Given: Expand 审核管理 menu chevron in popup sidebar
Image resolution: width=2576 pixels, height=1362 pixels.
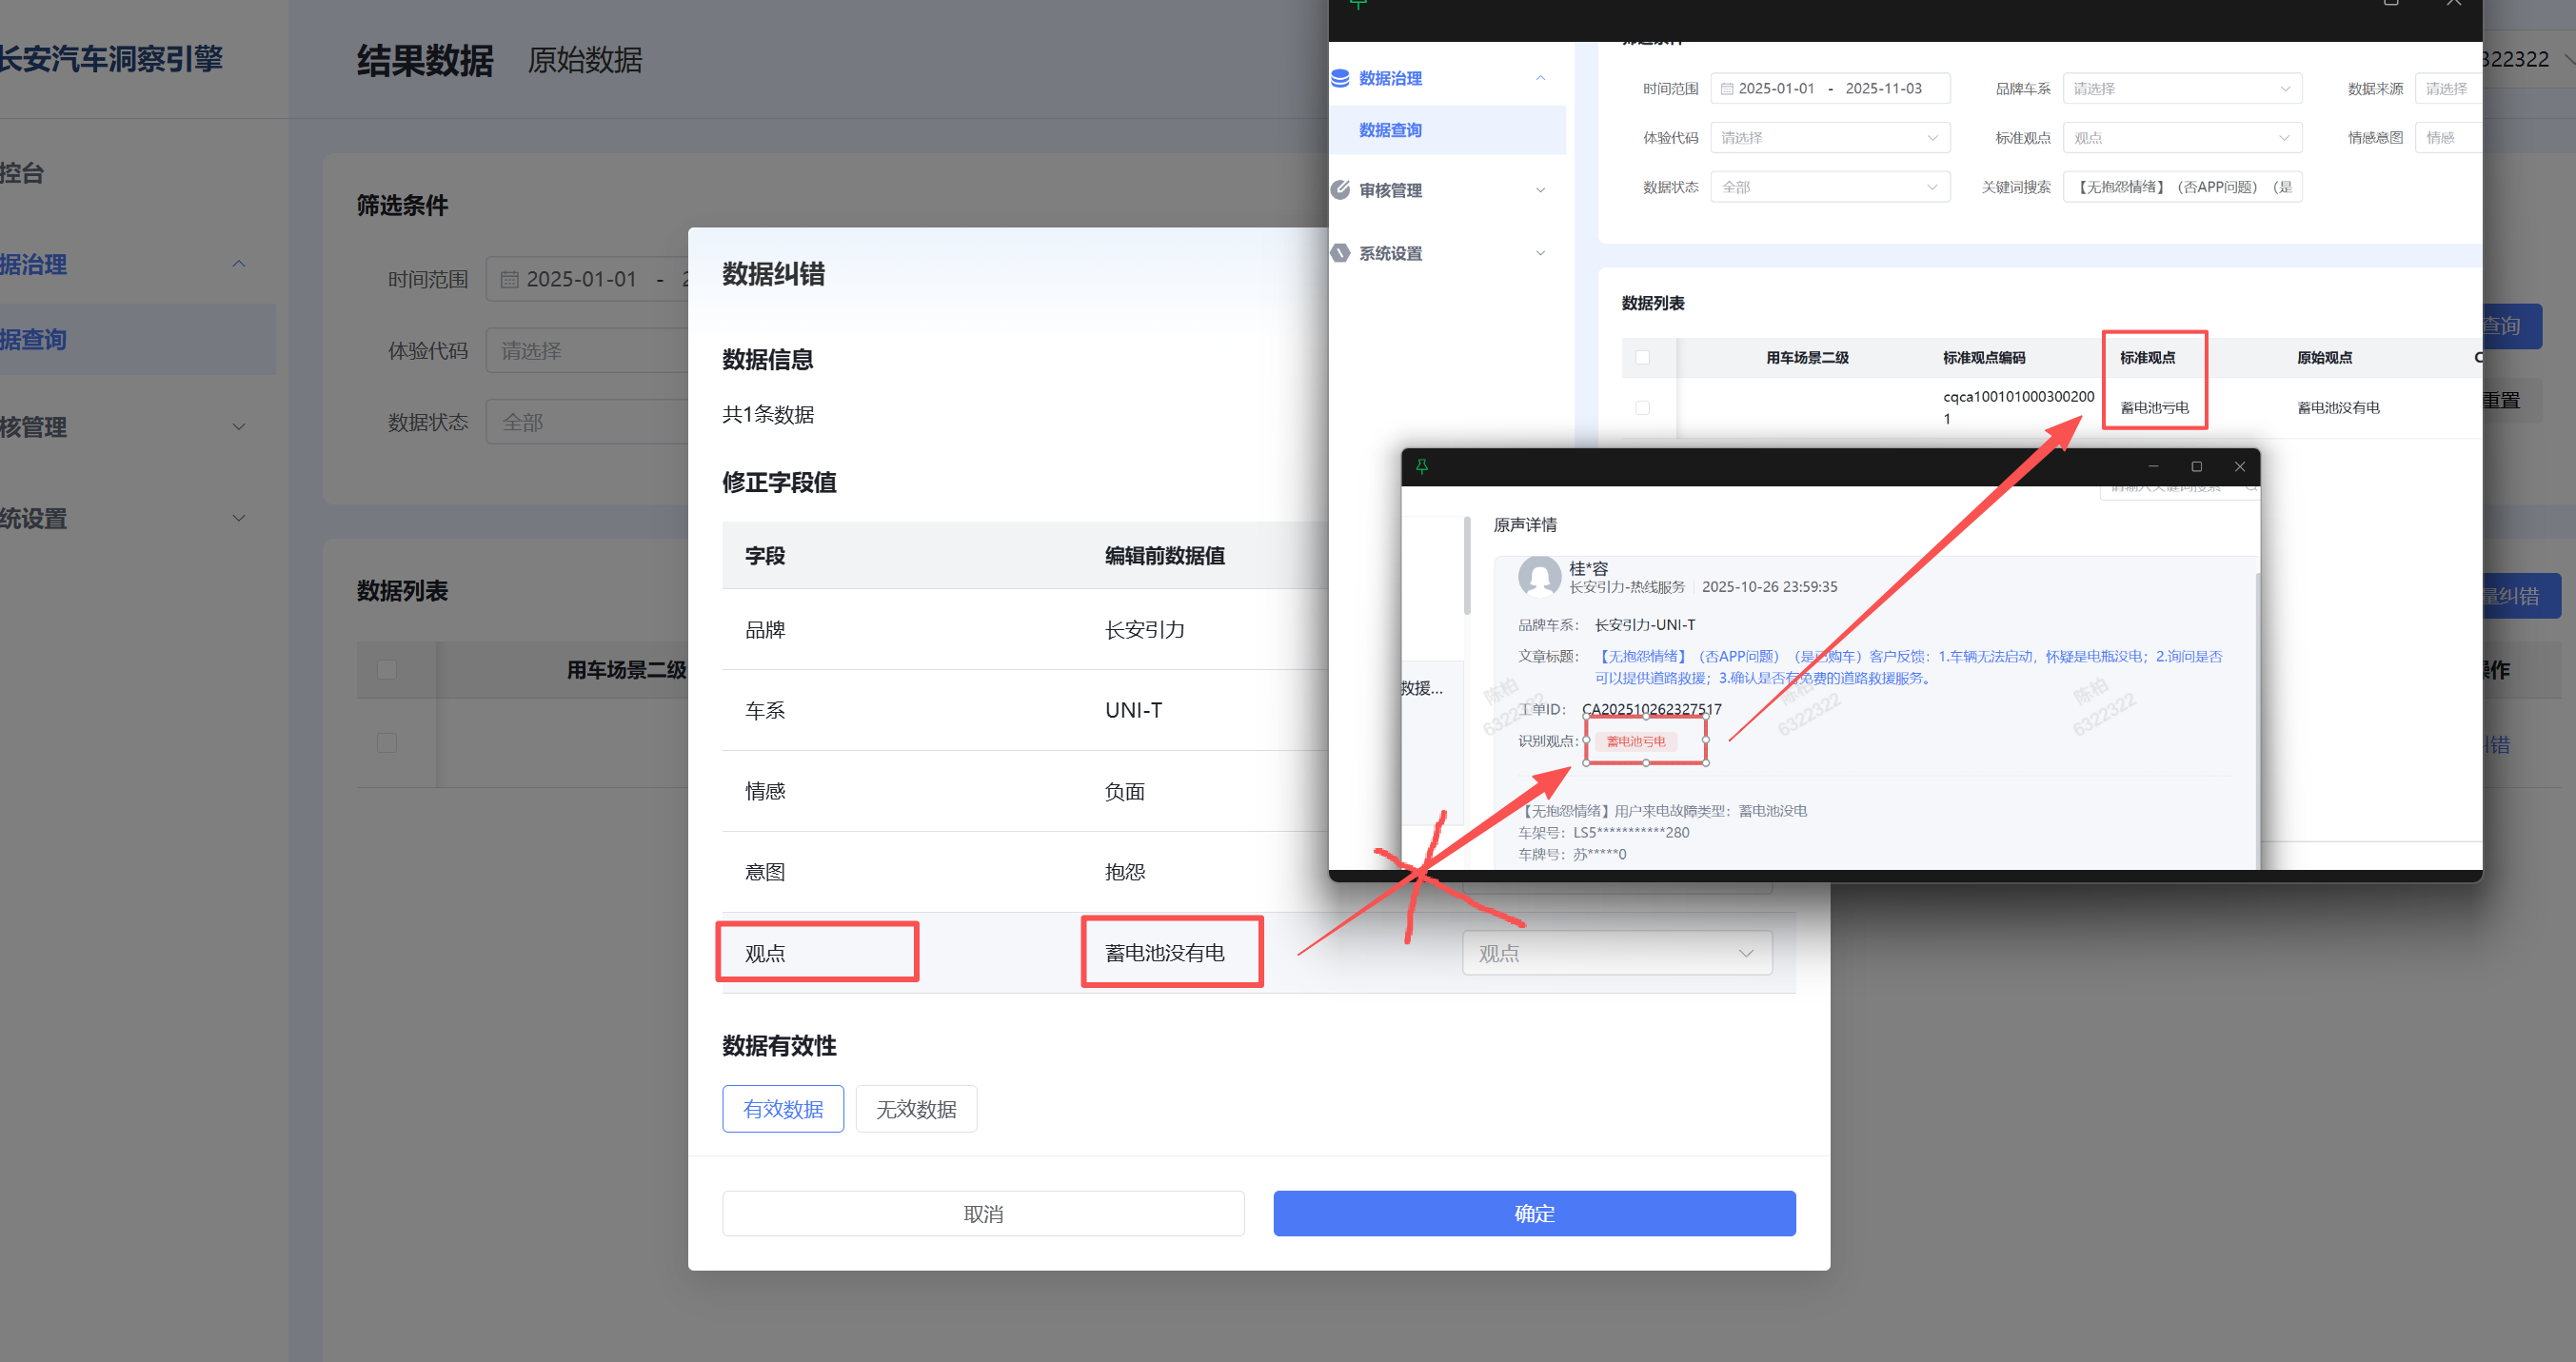Looking at the screenshot, I should point(1540,190).
